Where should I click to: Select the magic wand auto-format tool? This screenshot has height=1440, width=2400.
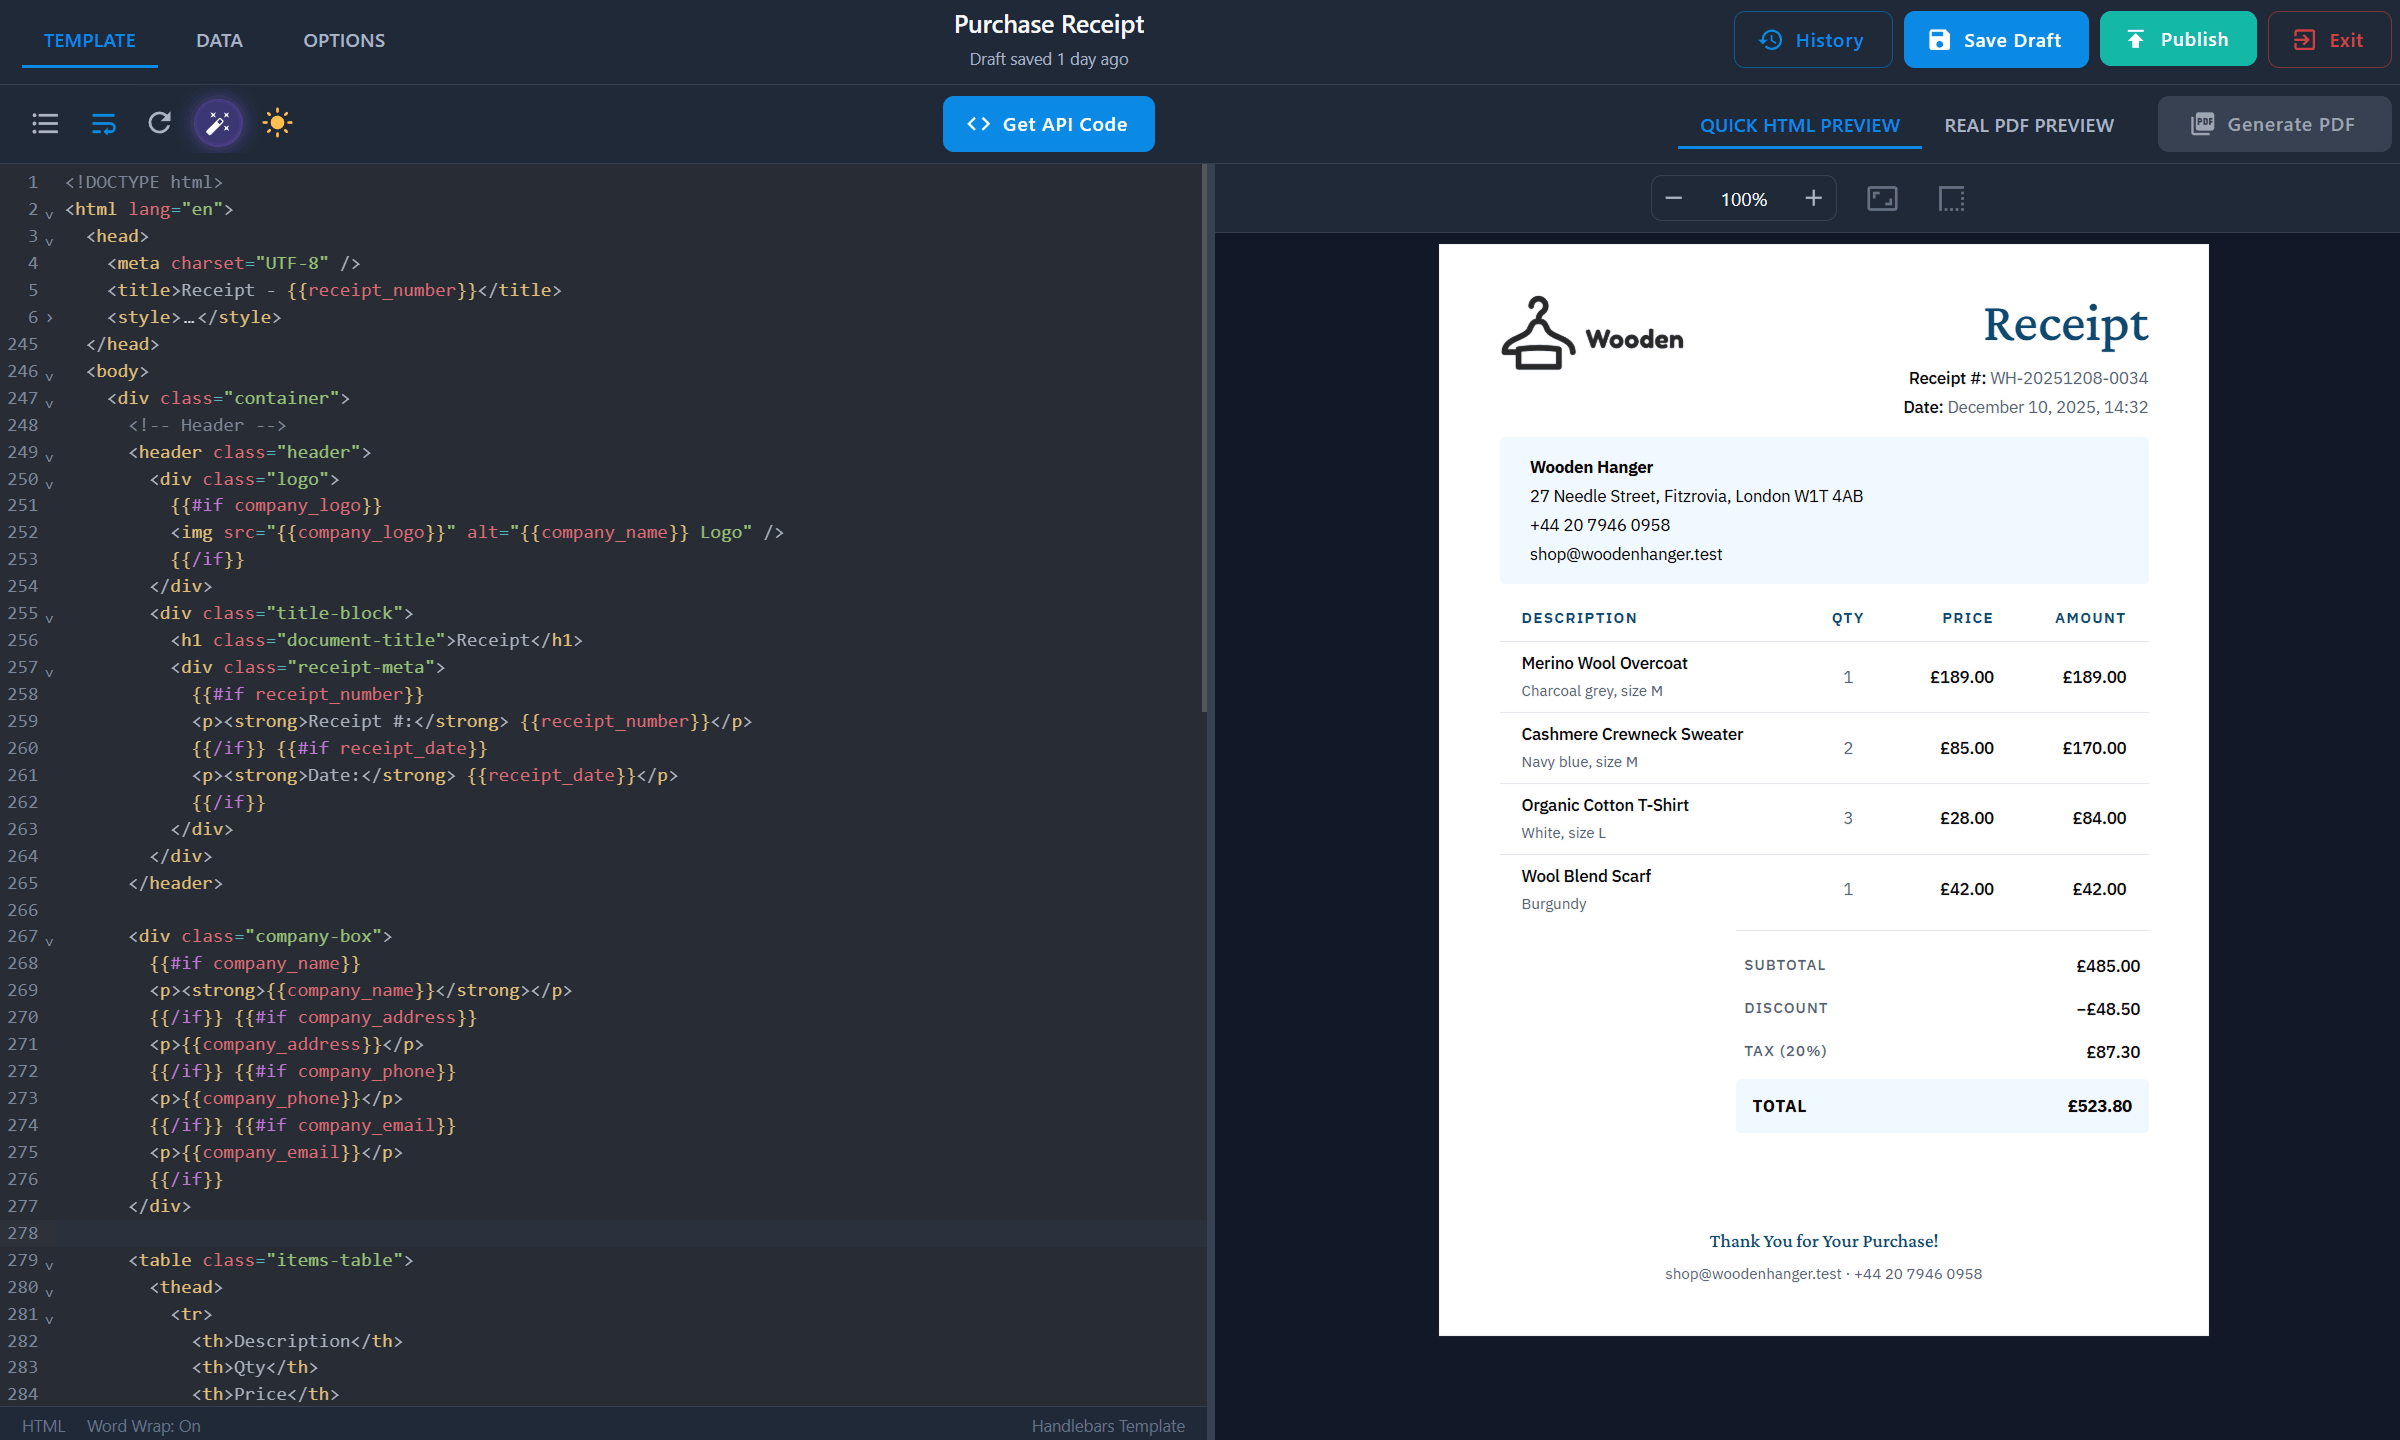tap(218, 123)
